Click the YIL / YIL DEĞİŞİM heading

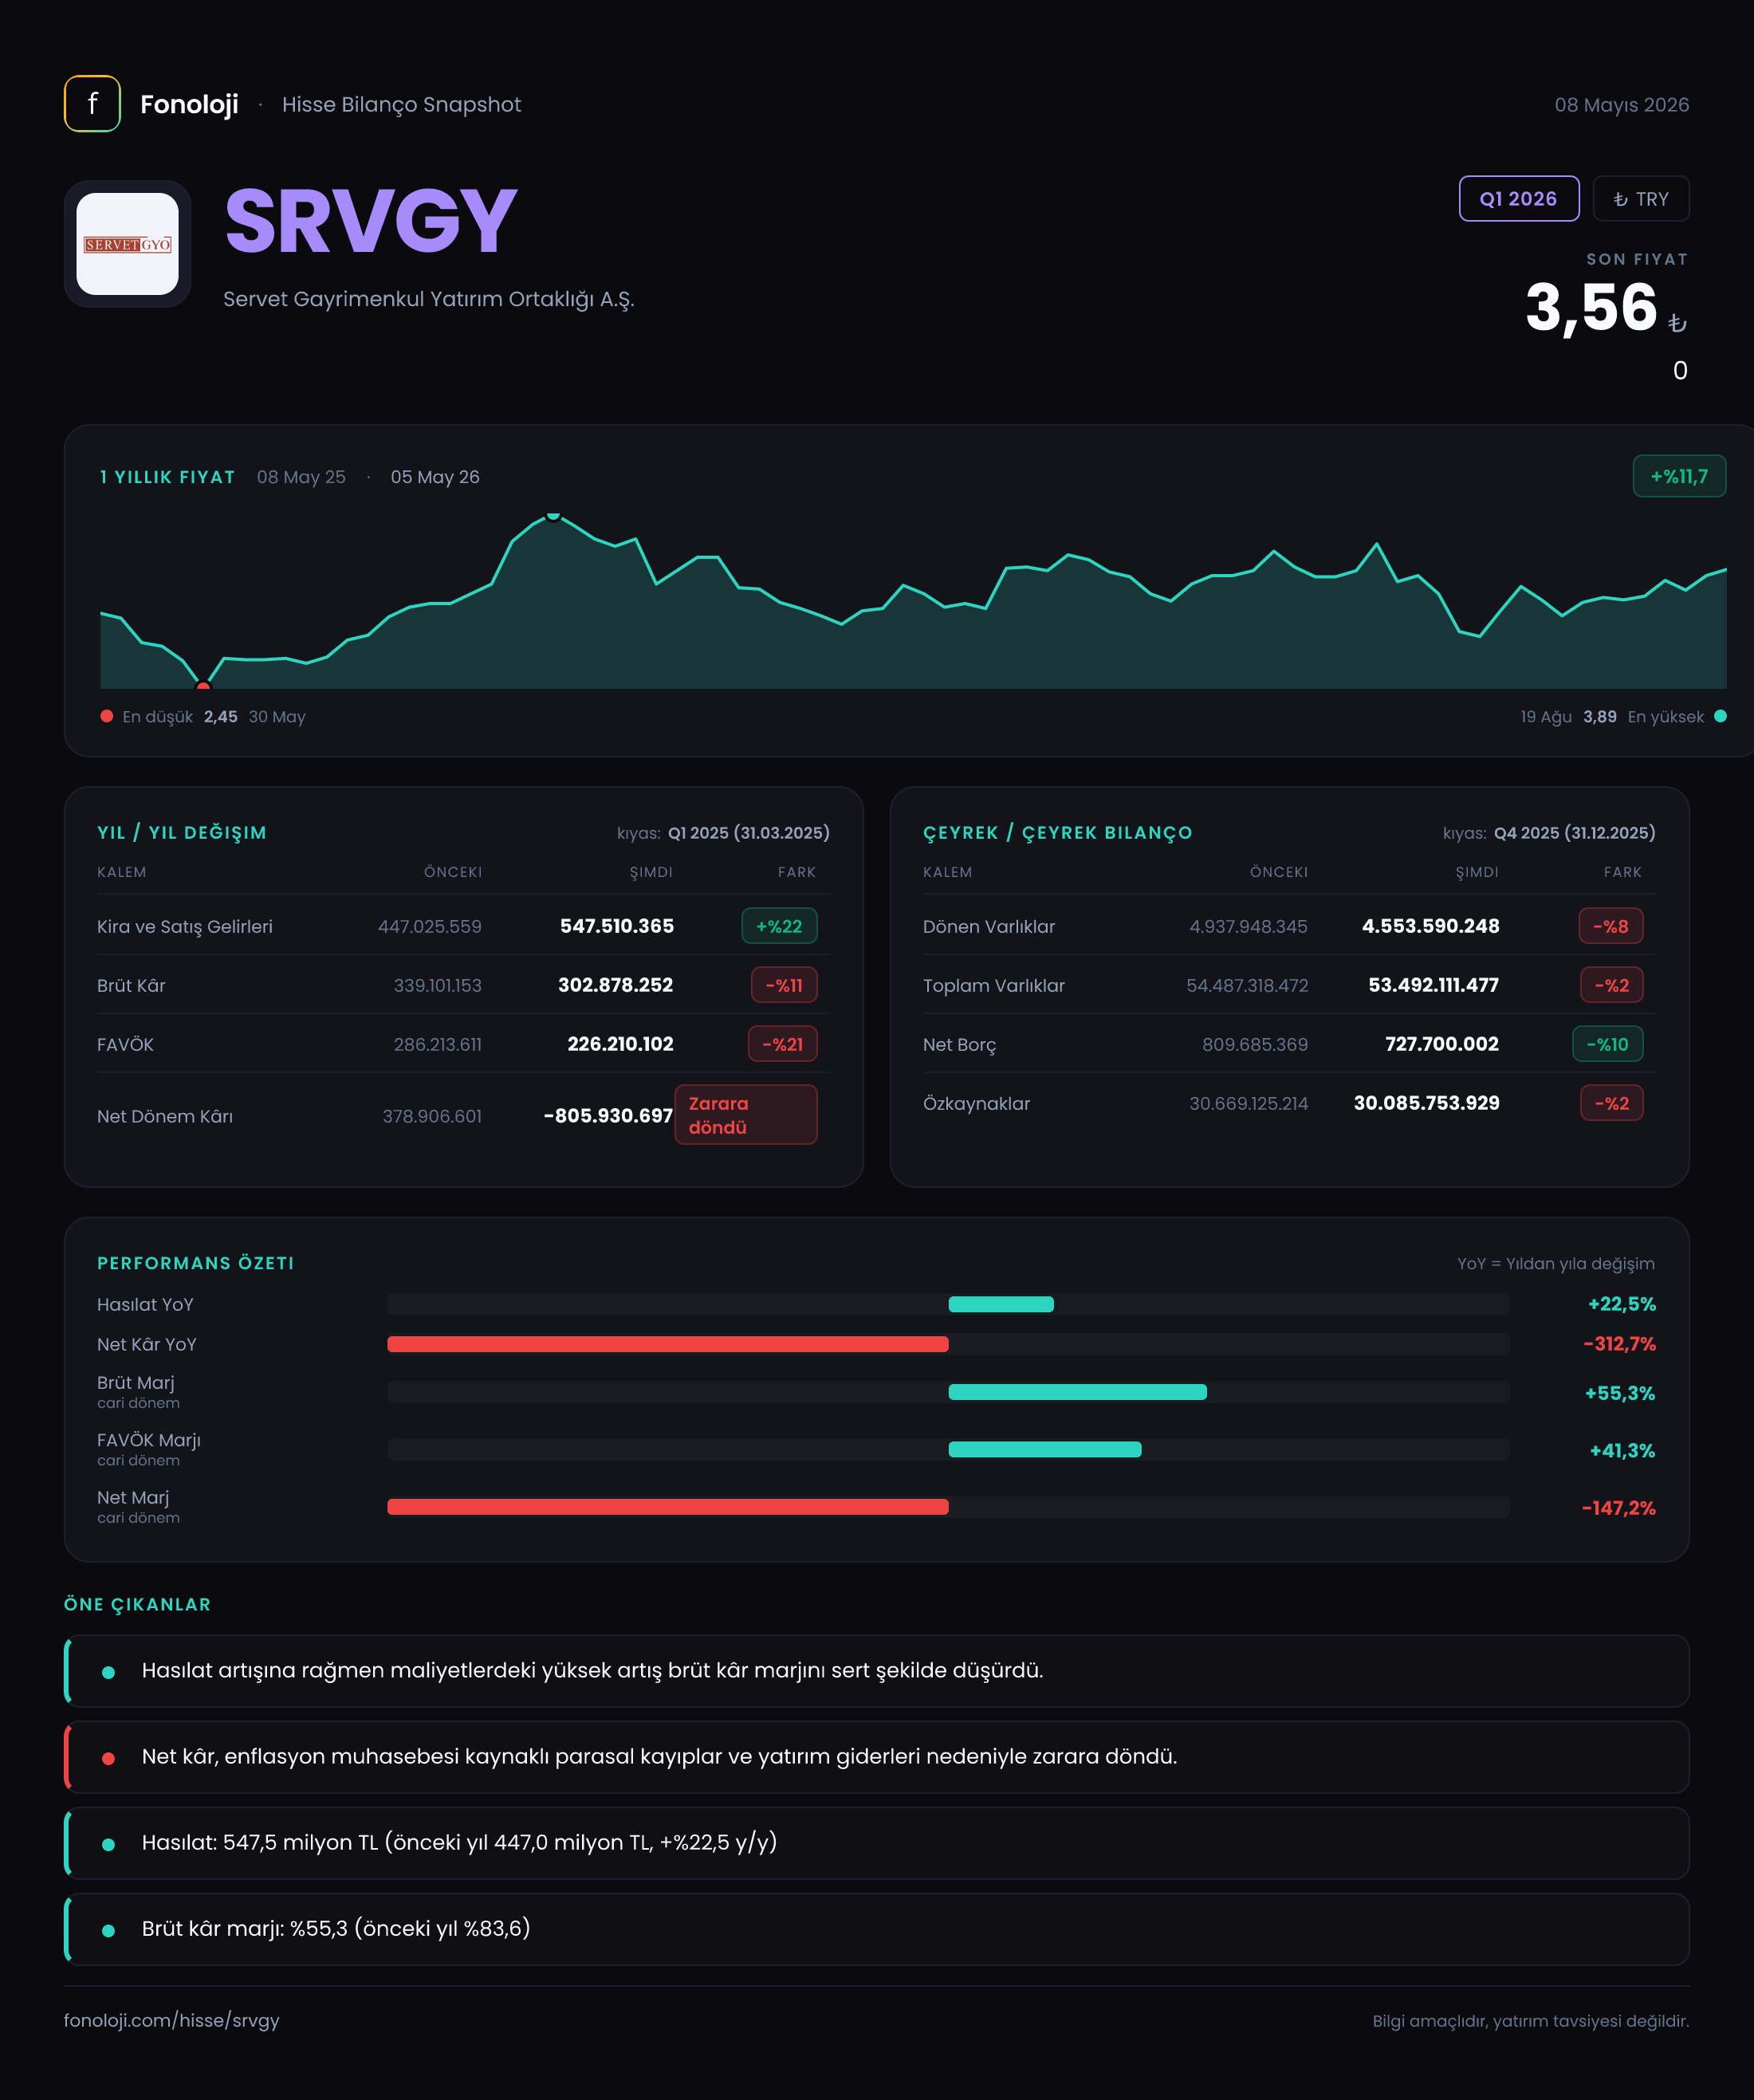[182, 833]
